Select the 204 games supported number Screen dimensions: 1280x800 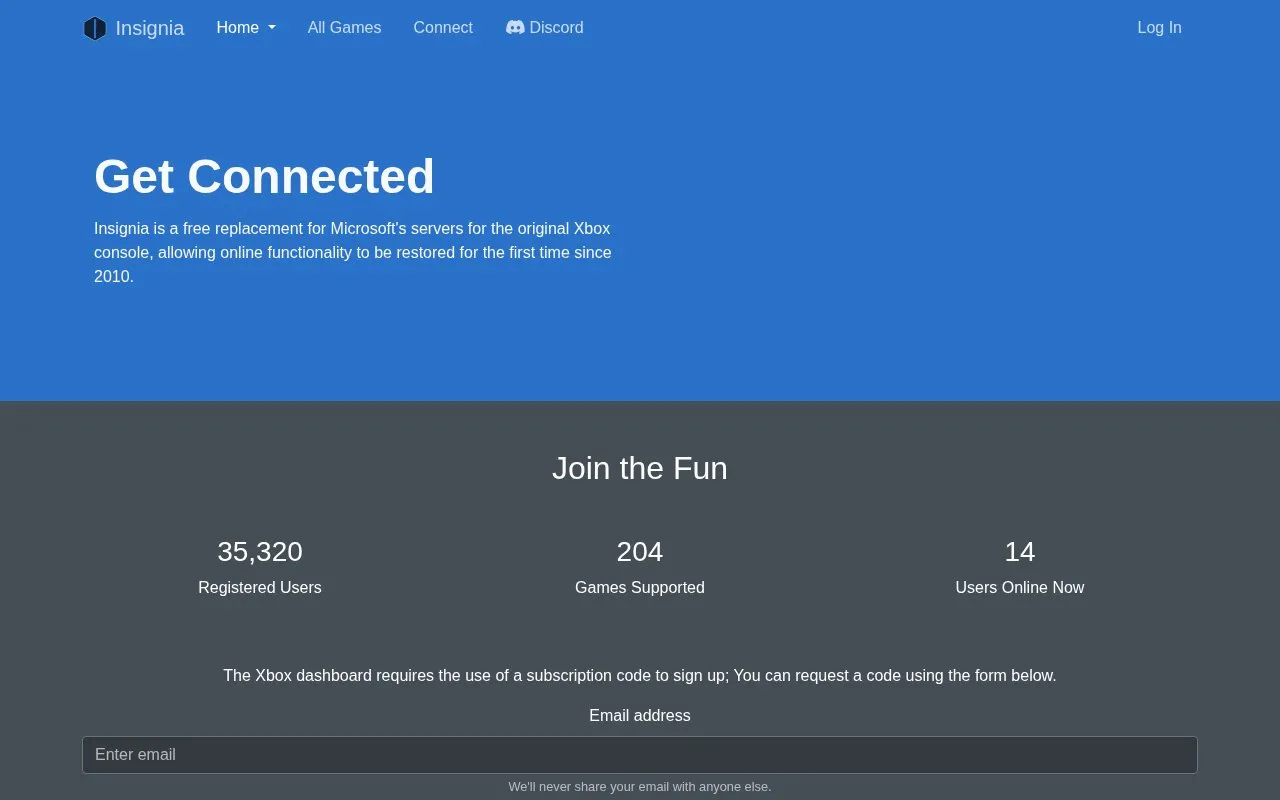[x=640, y=552]
